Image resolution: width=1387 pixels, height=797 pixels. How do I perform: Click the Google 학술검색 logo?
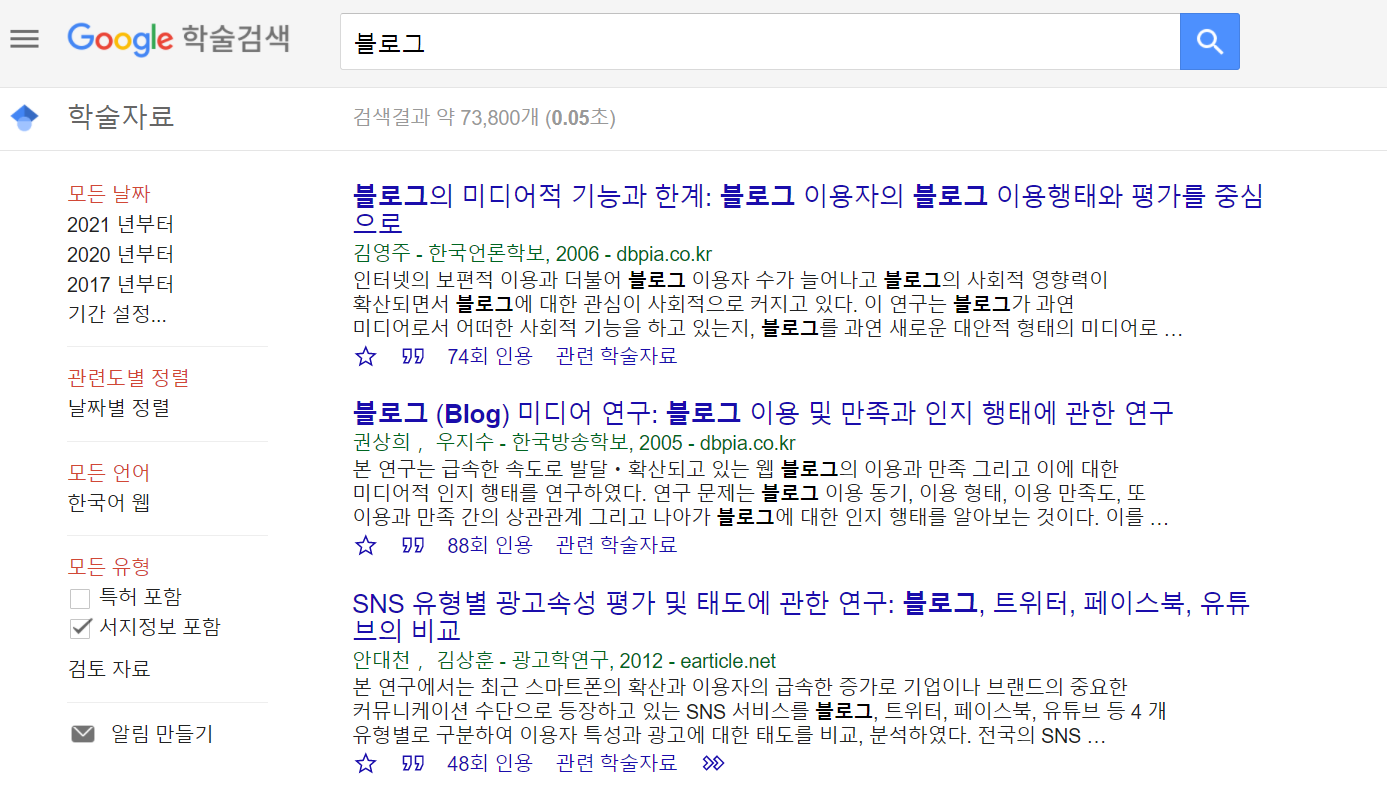point(179,40)
